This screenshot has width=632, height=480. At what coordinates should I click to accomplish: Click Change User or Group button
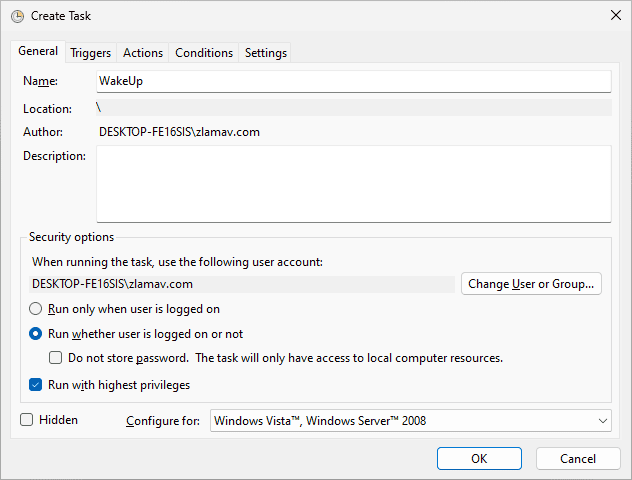(532, 284)
